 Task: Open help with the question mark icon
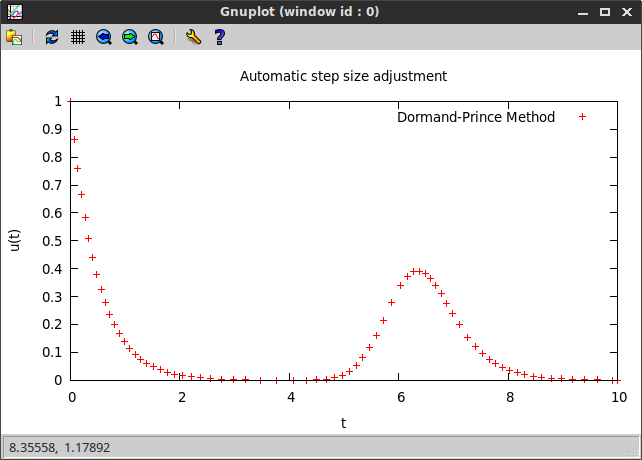tap(219, 37)
